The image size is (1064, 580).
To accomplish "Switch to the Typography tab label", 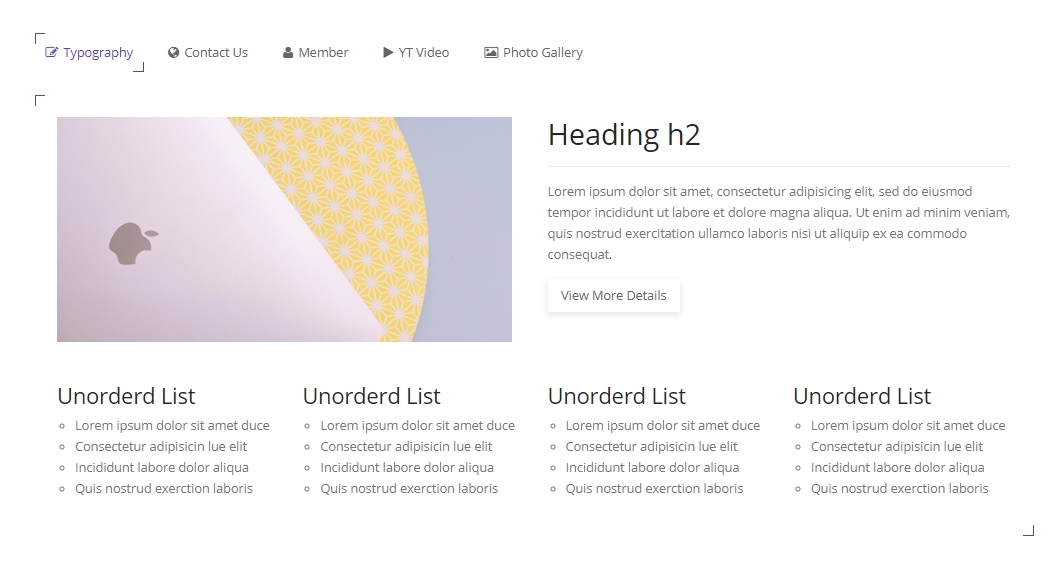I will (98, 53).
